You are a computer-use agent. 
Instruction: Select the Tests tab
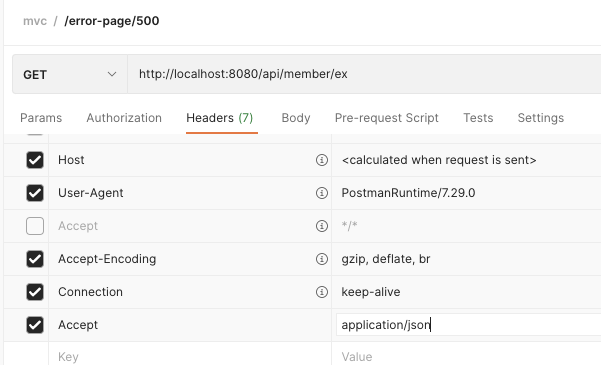click(x=478, y=118)
